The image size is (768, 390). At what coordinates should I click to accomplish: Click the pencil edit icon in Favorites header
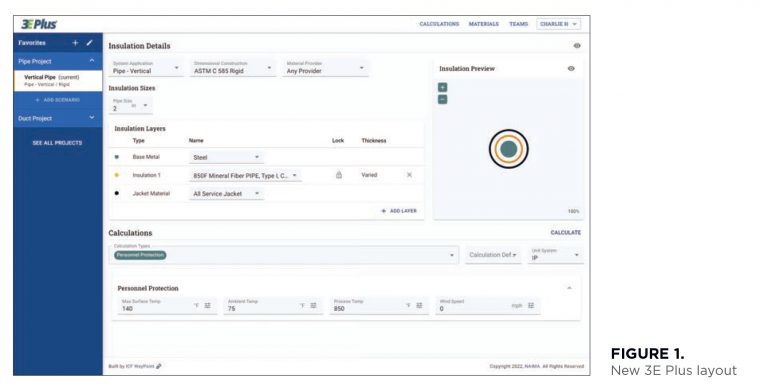pyautogui.click(x=89, y=43)
